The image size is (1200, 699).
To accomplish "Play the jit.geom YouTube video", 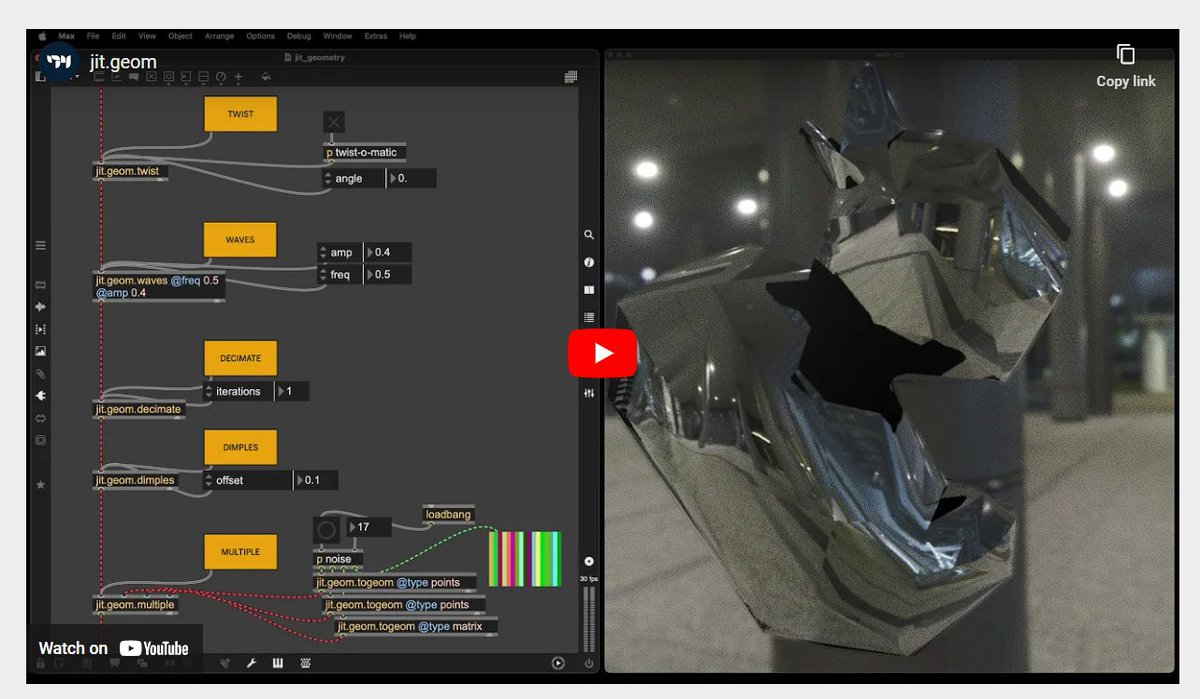I will [602, 353].
